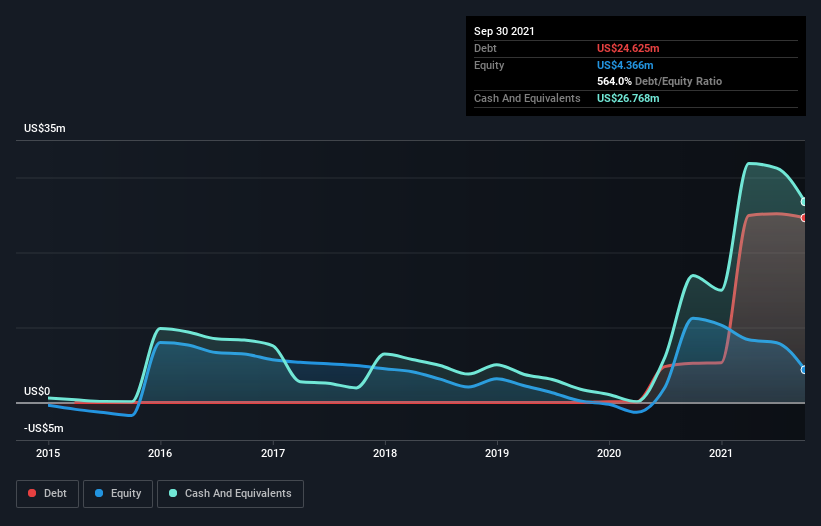Click the blue Equity data point marker
This screenshot has width=821, height=526.
pyautogui.click(x=804, y=370)
